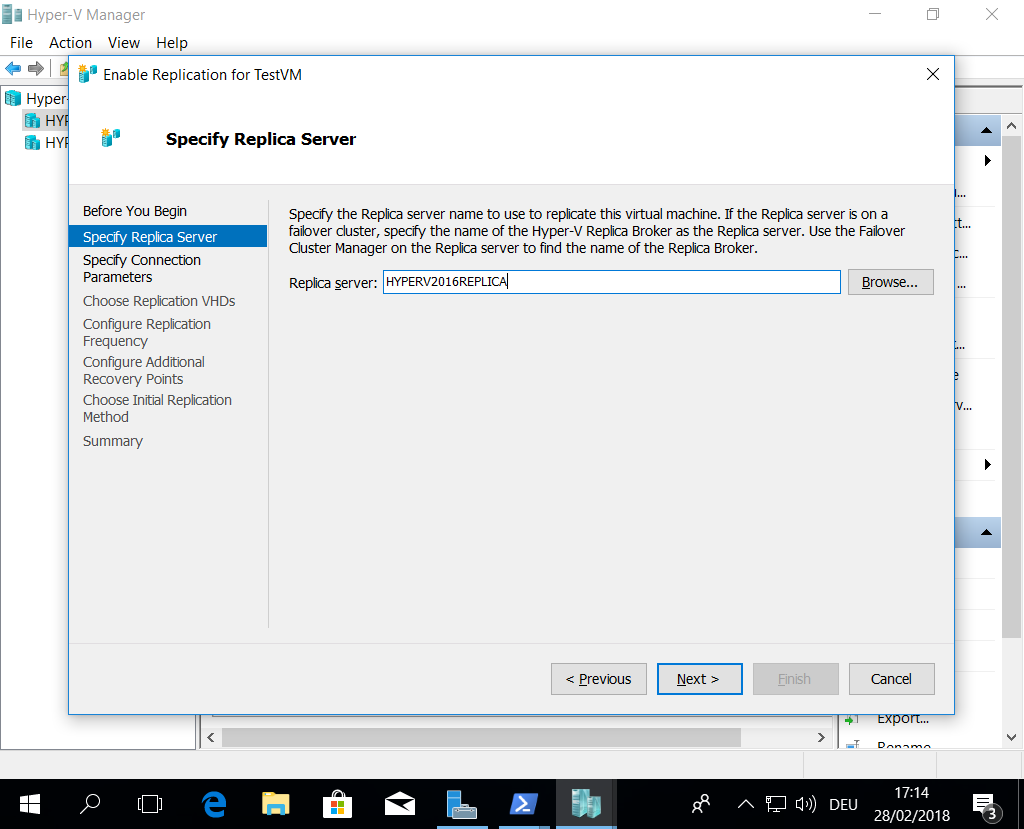Open the Help menu

(x=172, y=42)
